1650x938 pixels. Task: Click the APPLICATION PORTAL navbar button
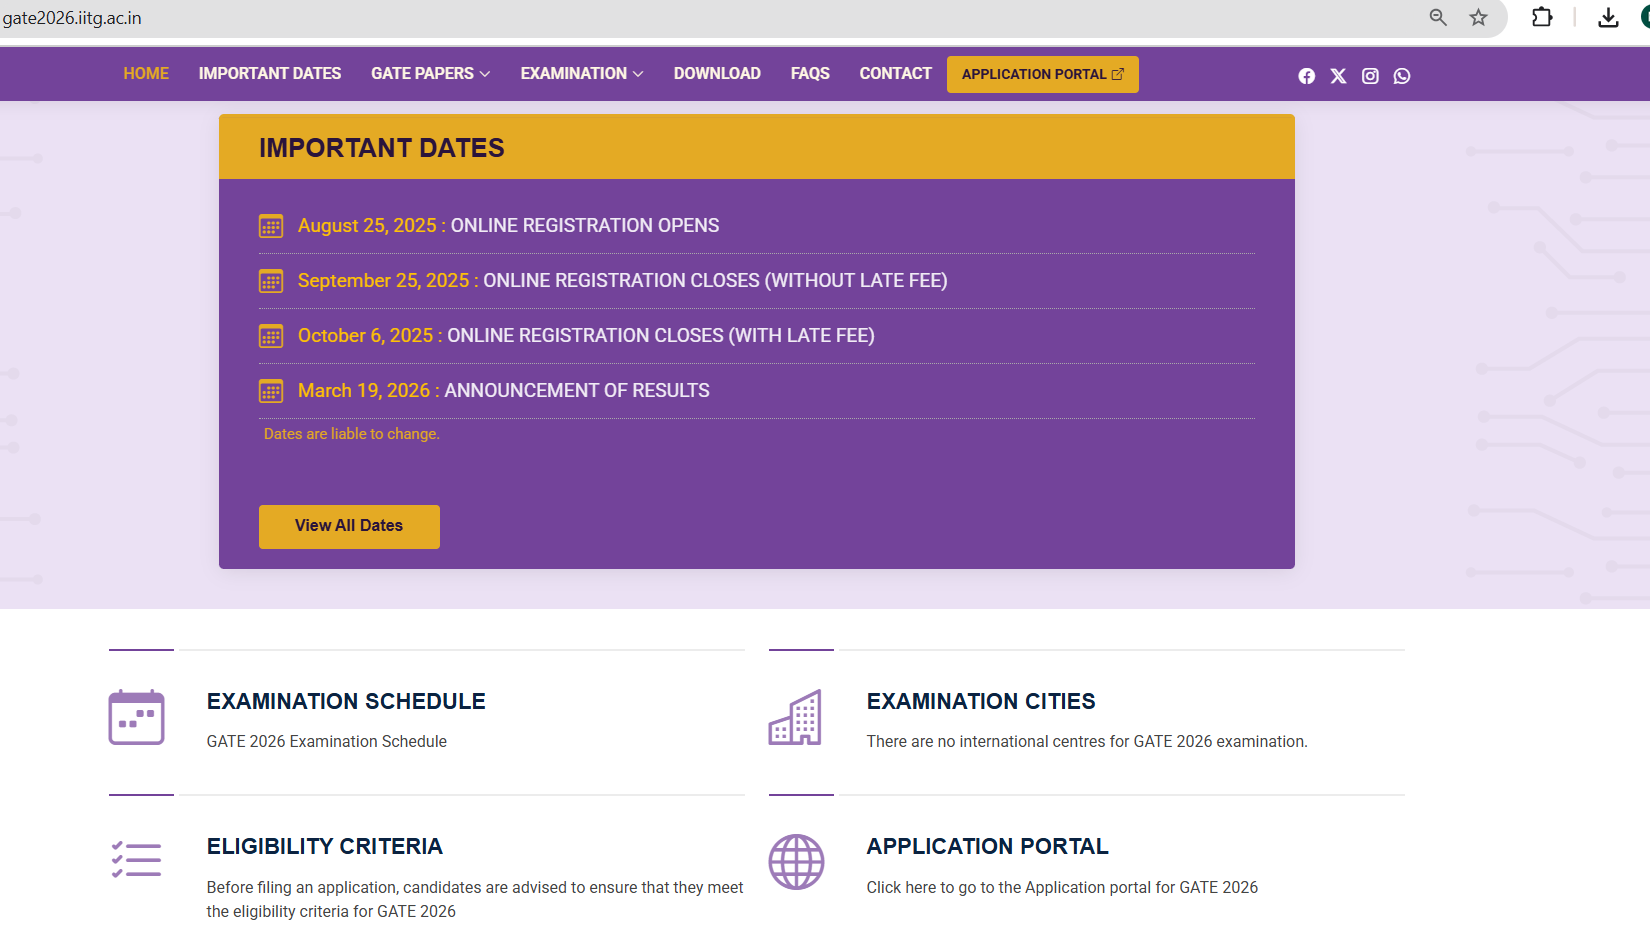tap(1042, 74)
